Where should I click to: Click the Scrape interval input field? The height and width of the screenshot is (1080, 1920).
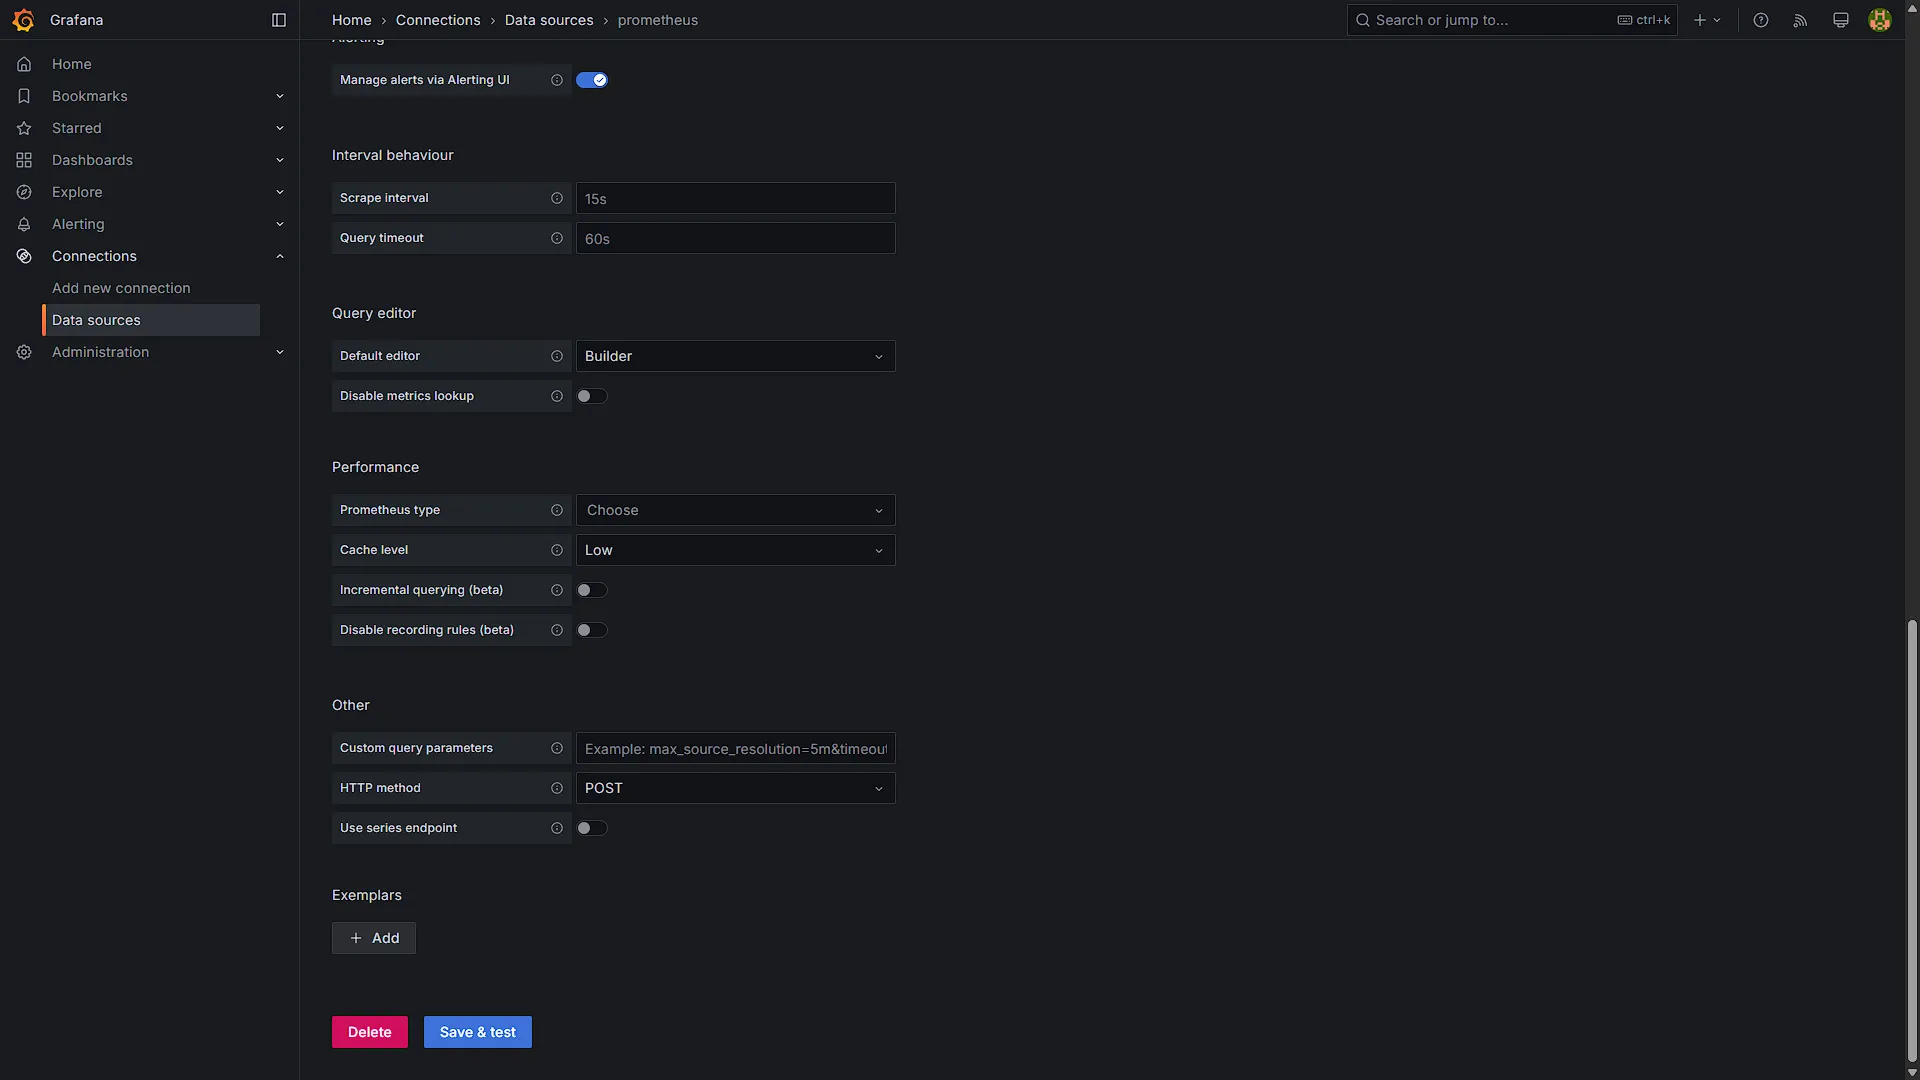point(735,198)
